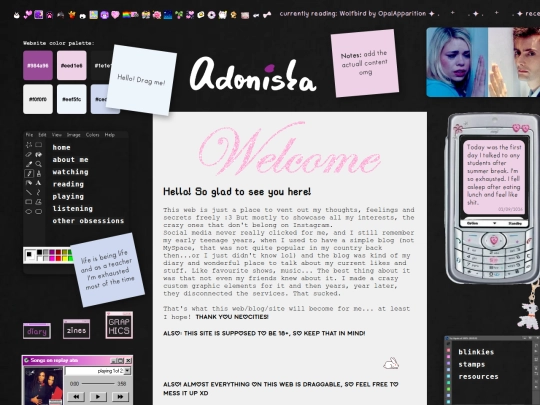
Task: Click the Doctor Who image thumbnail
Action: [483, 62]
